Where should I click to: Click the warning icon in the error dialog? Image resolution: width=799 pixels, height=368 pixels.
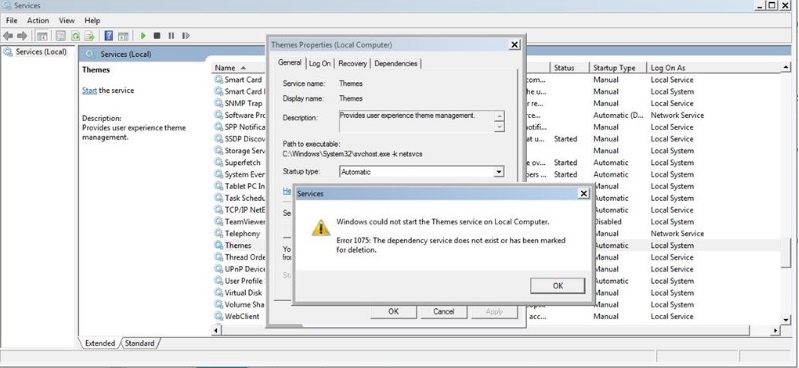point(321,228)
